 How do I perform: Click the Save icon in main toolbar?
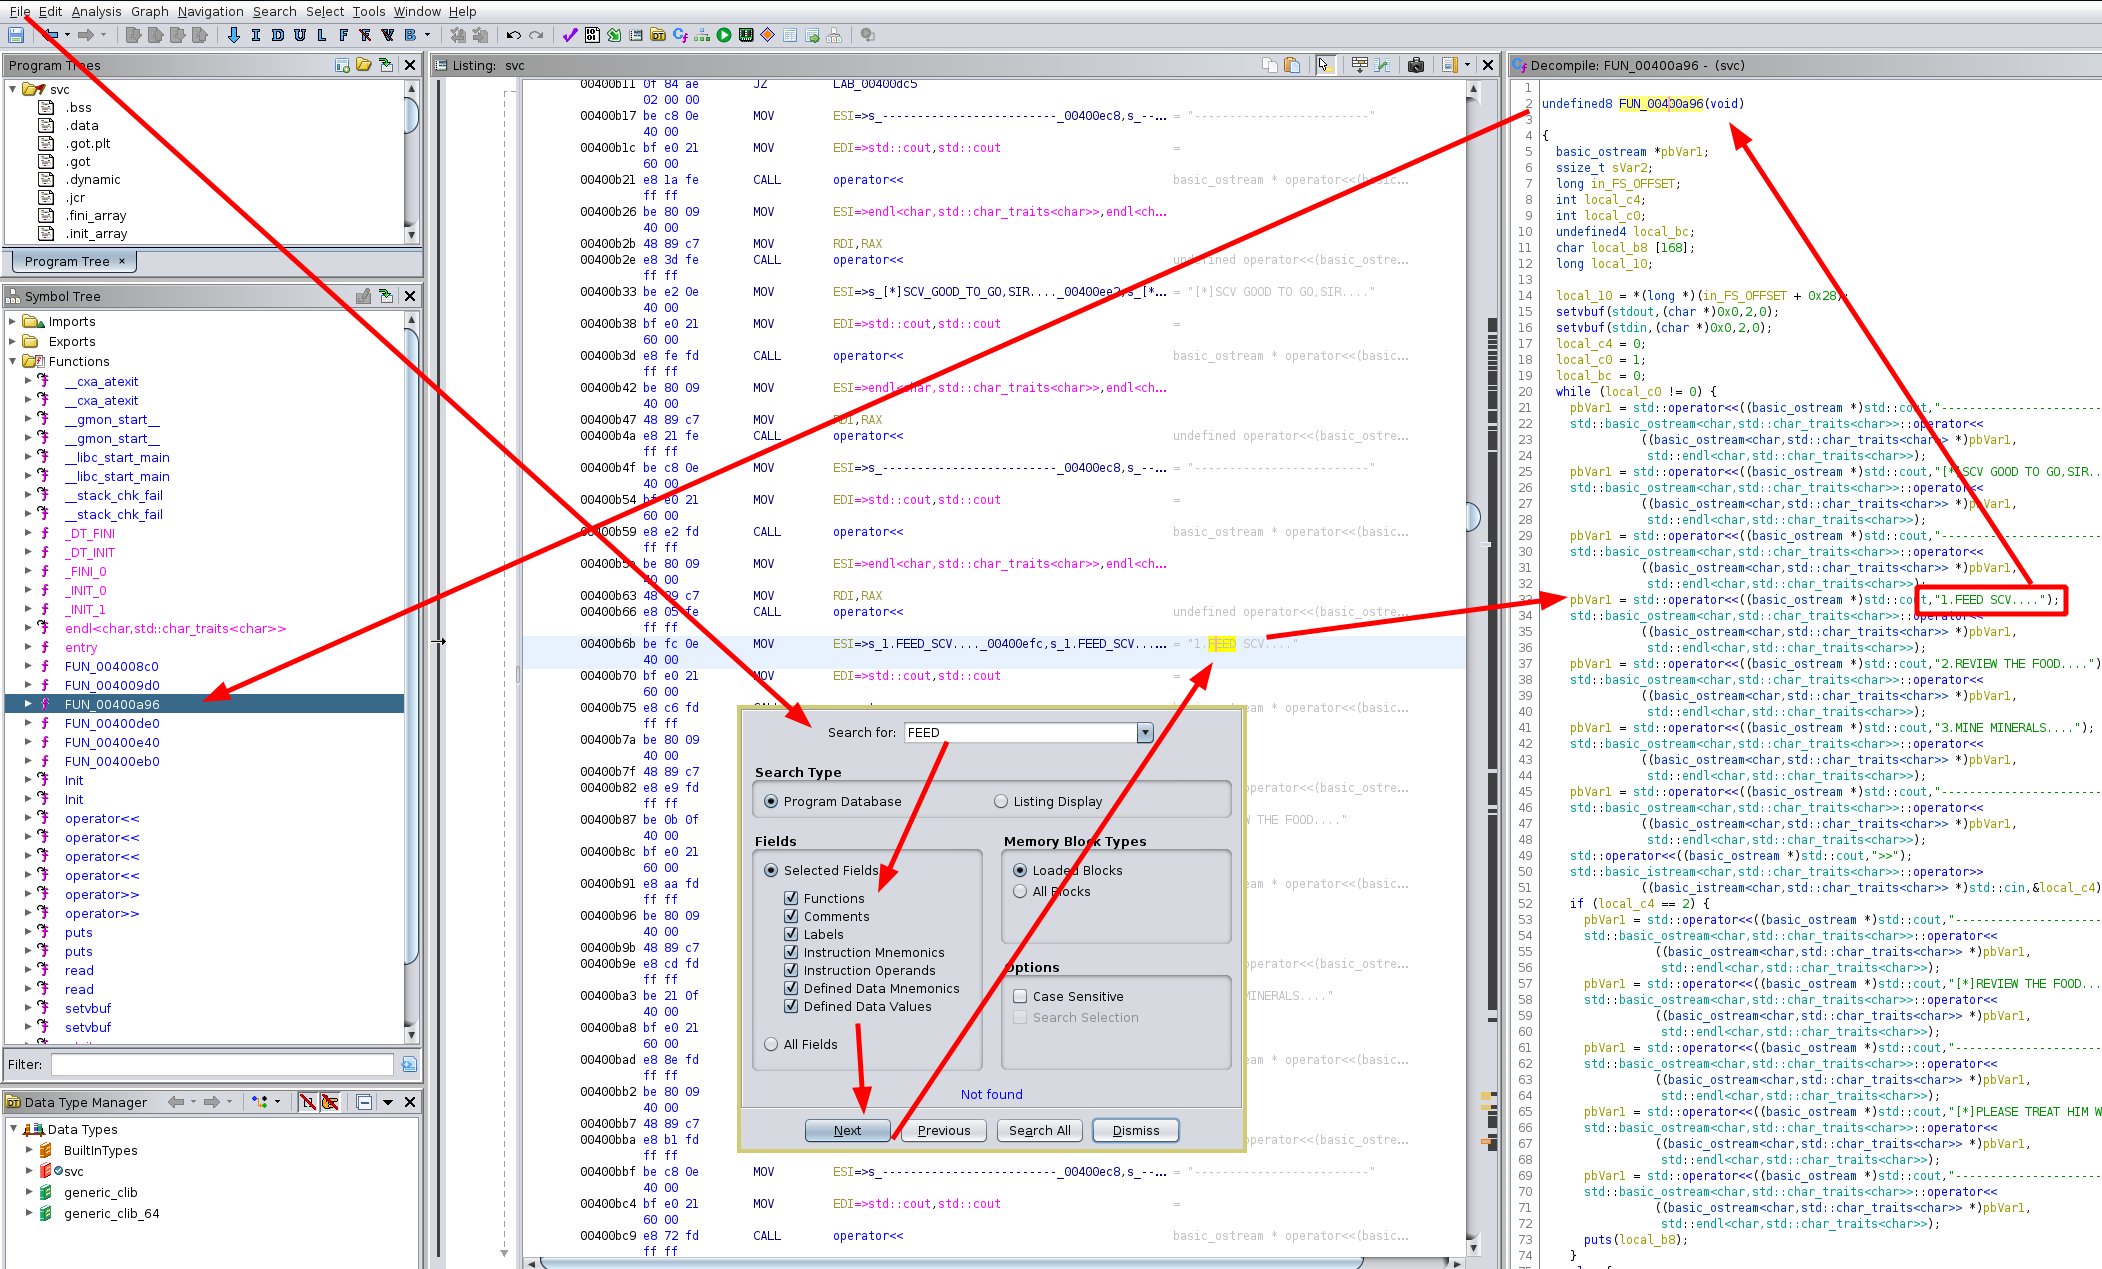click(16, 35)
